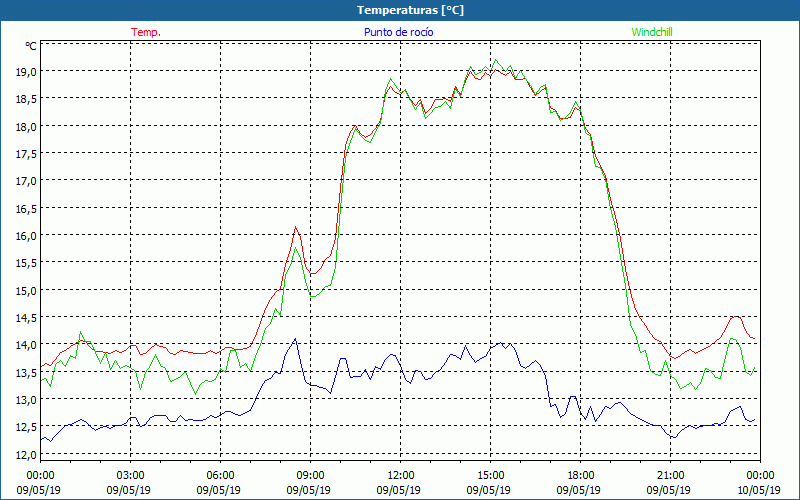Click the 18:00 time axis label
Image resolution: width=800 pixels, height=500 pixels.
click(x=580, y=475)
